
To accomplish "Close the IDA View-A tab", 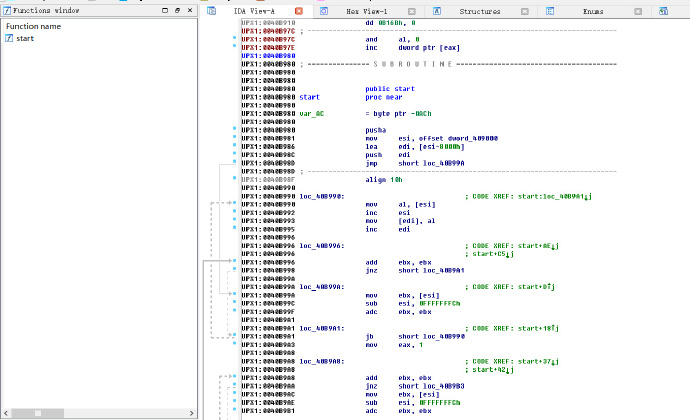I will click(x=297, y=10).
